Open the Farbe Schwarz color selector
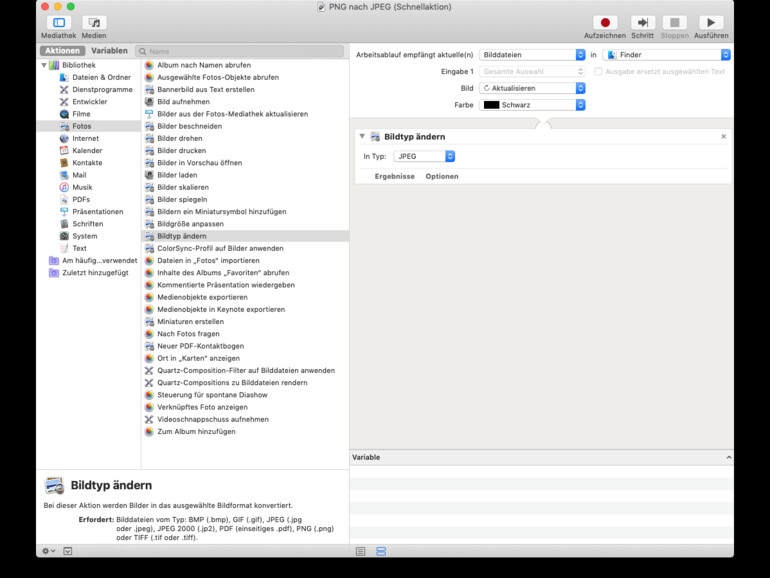770x578 pixels. tap(532, 105)
